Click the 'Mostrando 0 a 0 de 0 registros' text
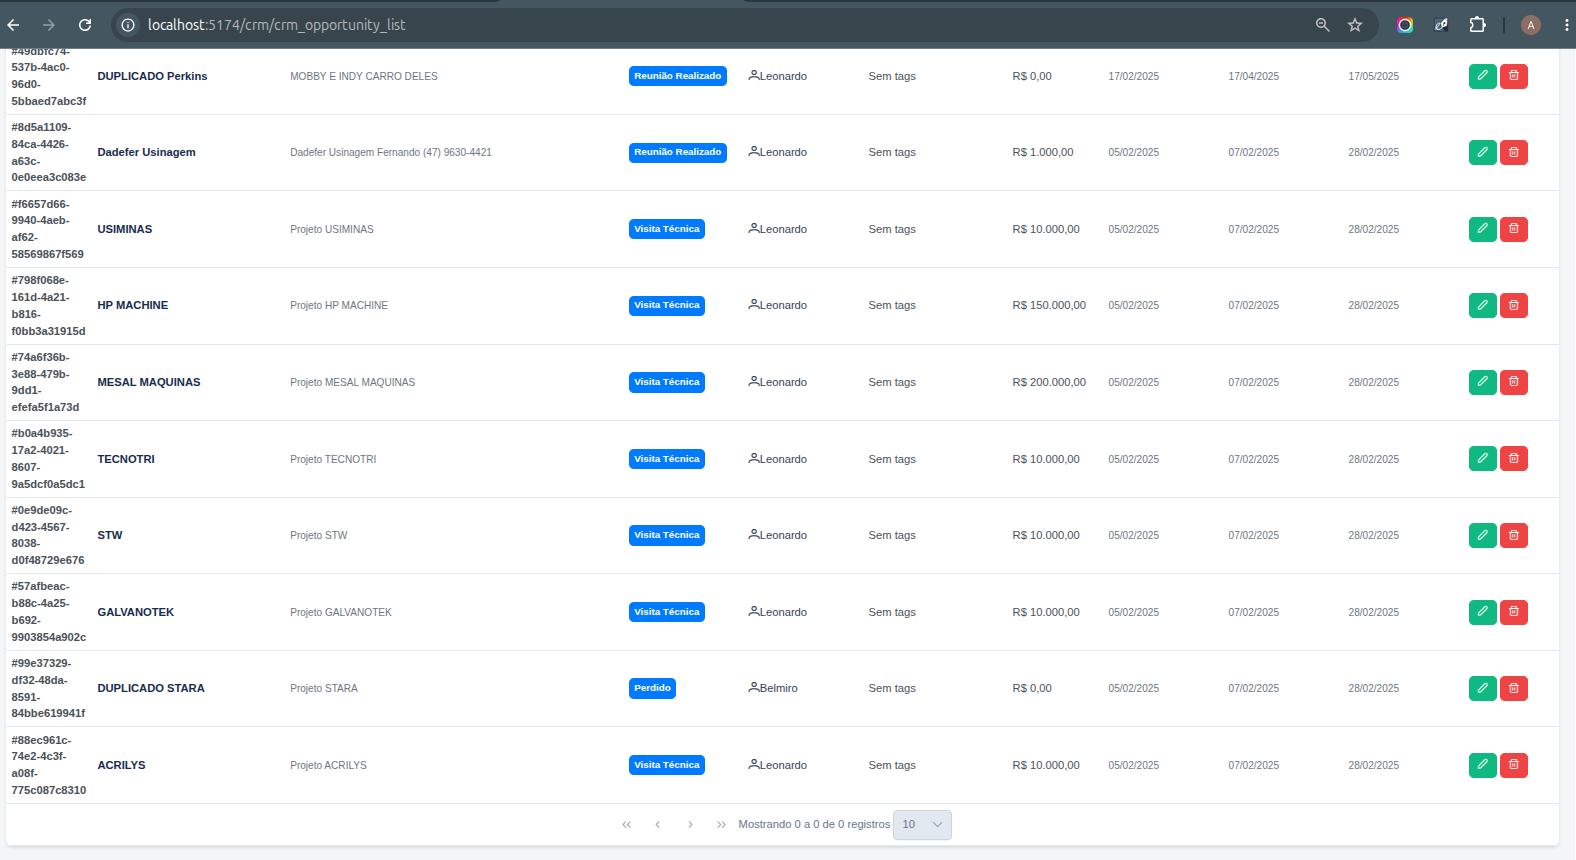Image resolution: width=1576 pixels, height=860 pixels. pos(814,825)
